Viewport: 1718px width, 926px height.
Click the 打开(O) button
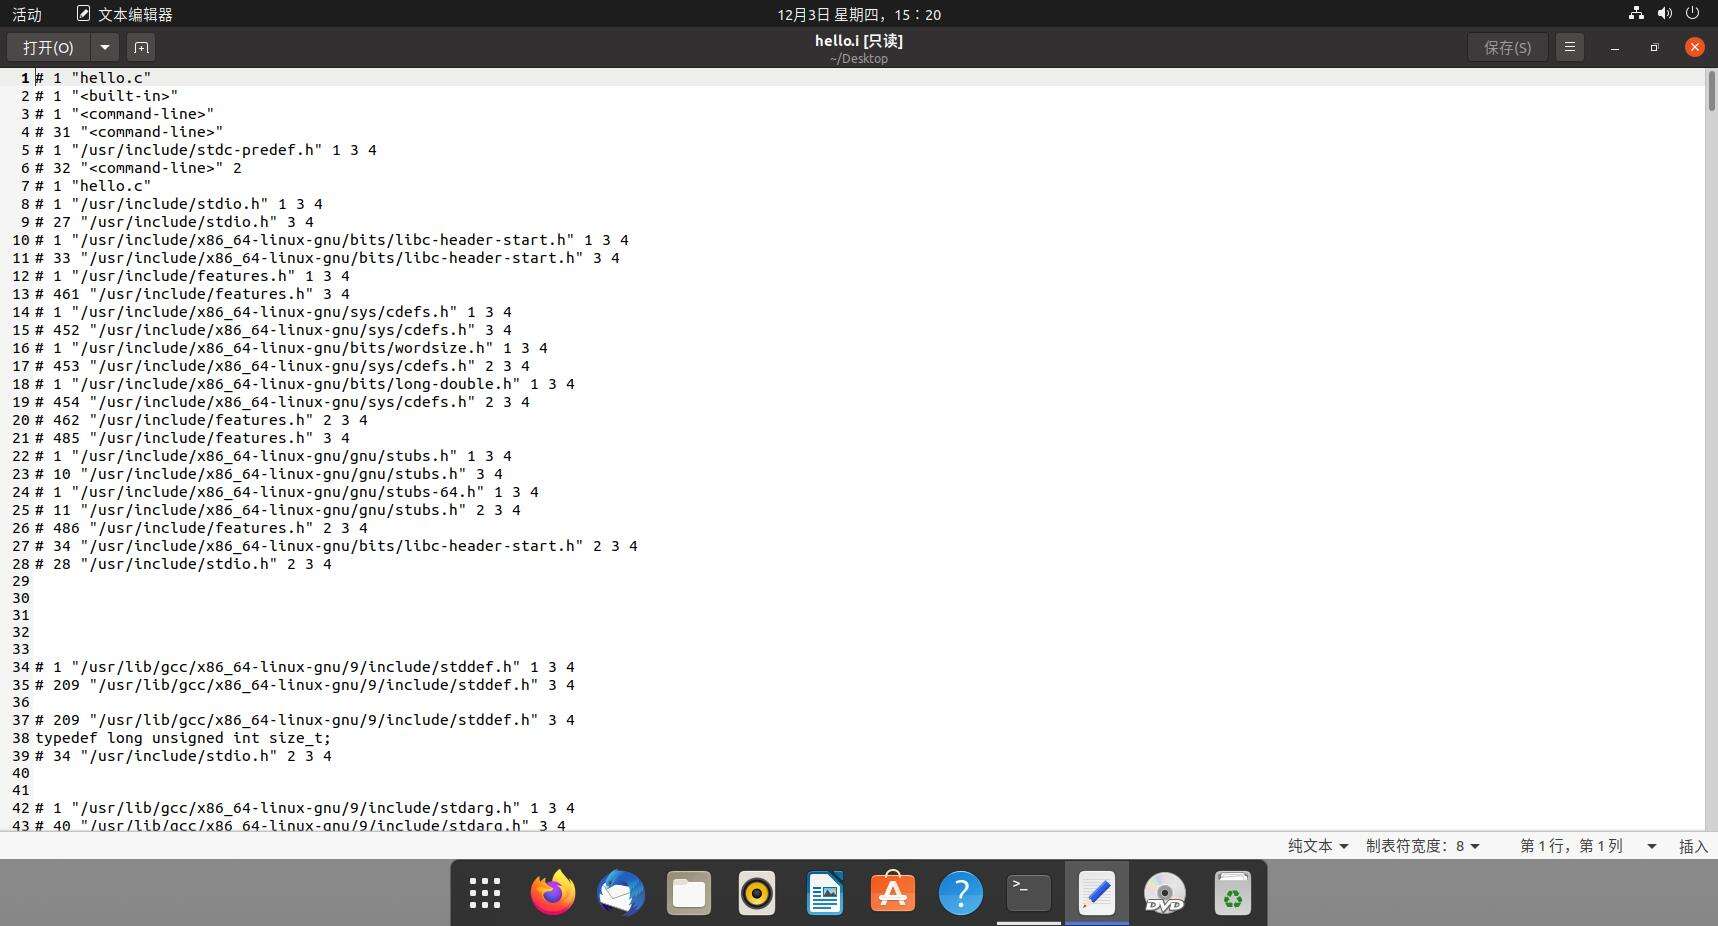pyautogui.click(x=48, y=47)
